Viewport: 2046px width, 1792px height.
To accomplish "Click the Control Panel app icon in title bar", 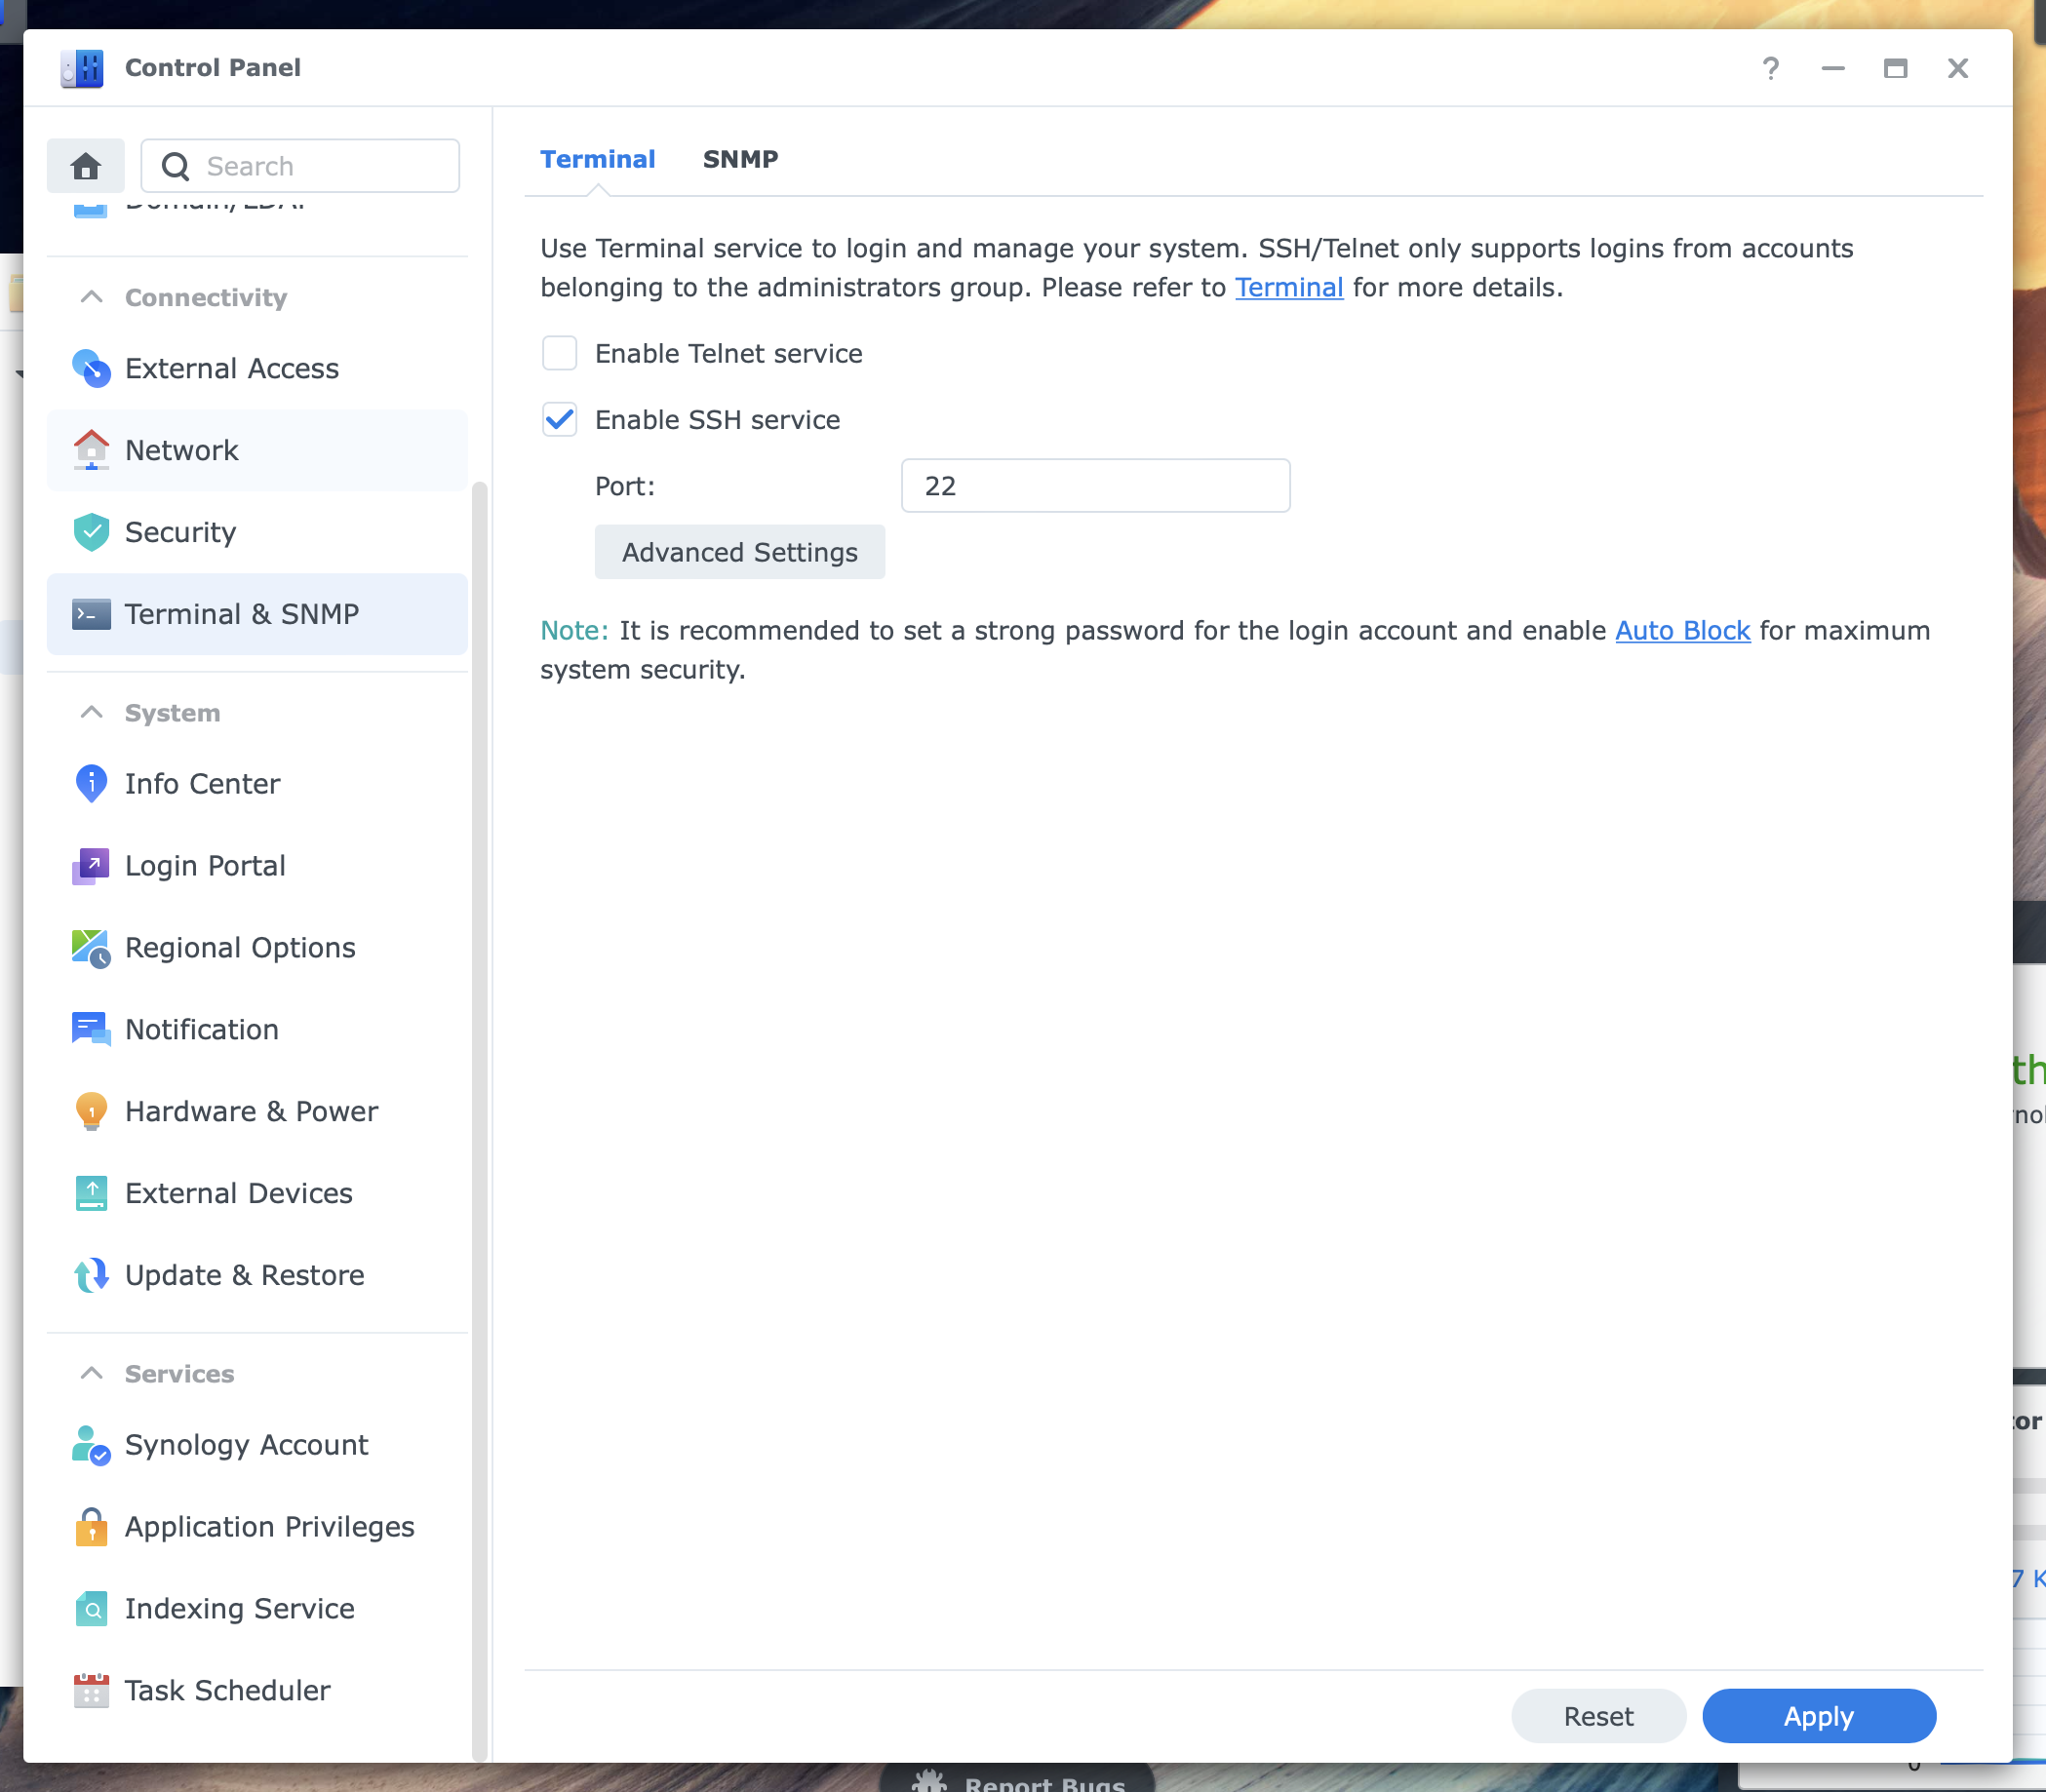I will pyautogui.click(x=82, y=68).
